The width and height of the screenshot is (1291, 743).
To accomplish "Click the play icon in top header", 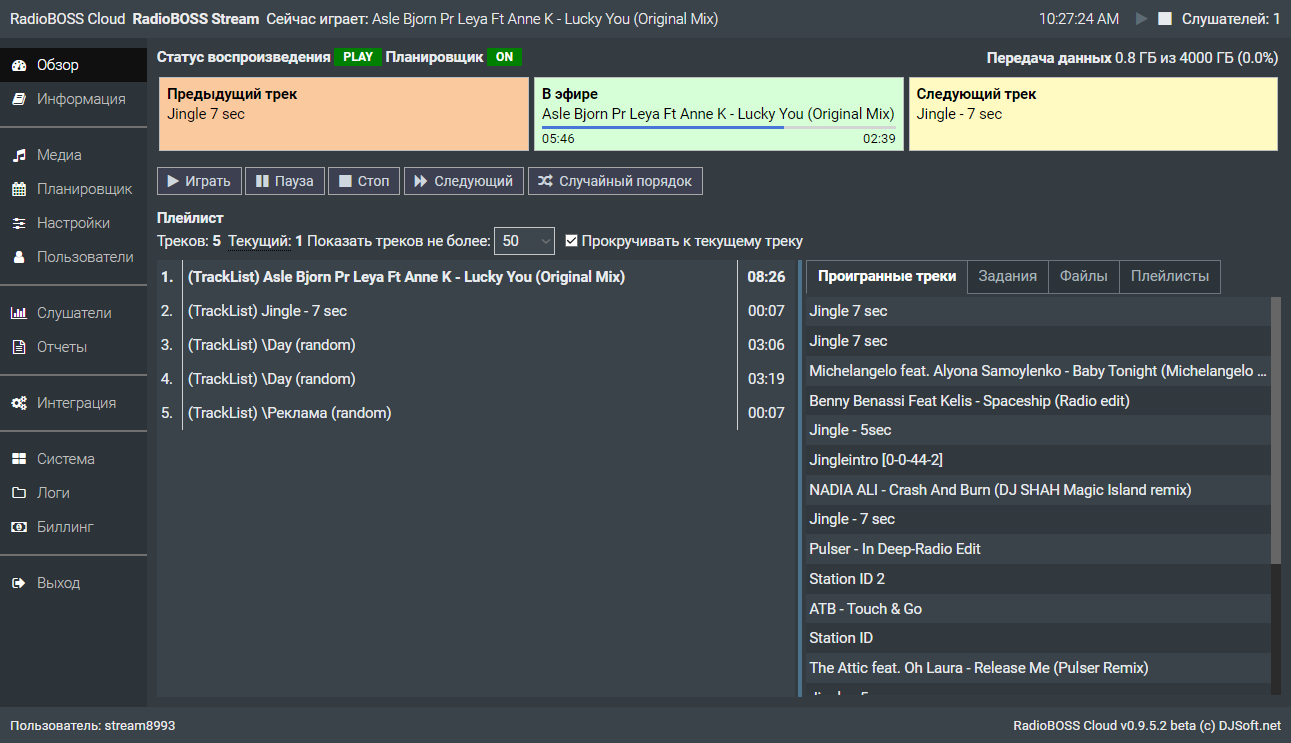I will [x=1142, y=19].
